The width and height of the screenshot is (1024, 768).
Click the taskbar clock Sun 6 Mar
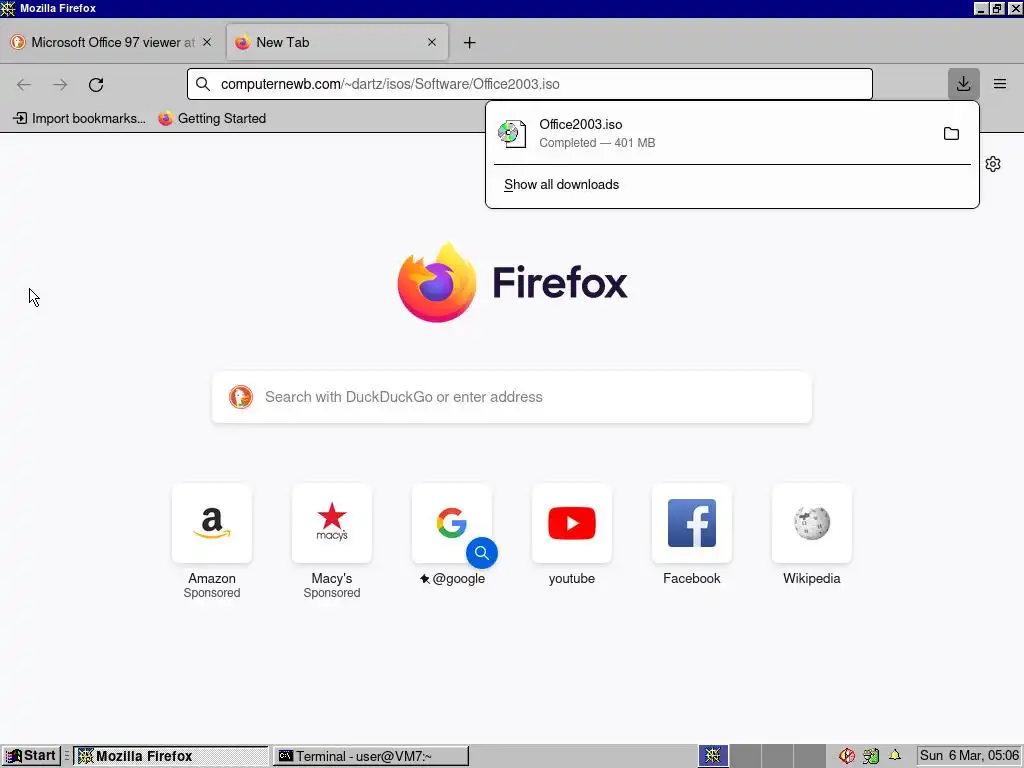tap(969, 756)
